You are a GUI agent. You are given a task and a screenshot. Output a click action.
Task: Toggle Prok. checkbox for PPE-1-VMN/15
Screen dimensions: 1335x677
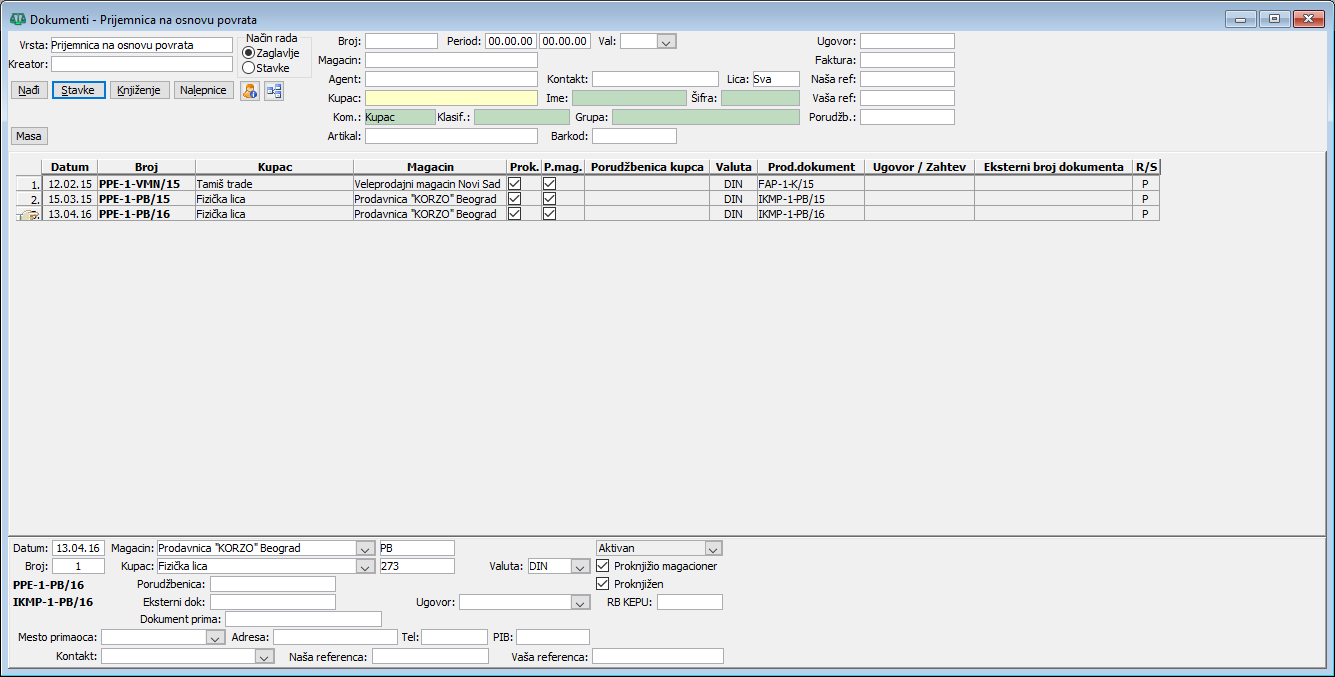point(515,184)
